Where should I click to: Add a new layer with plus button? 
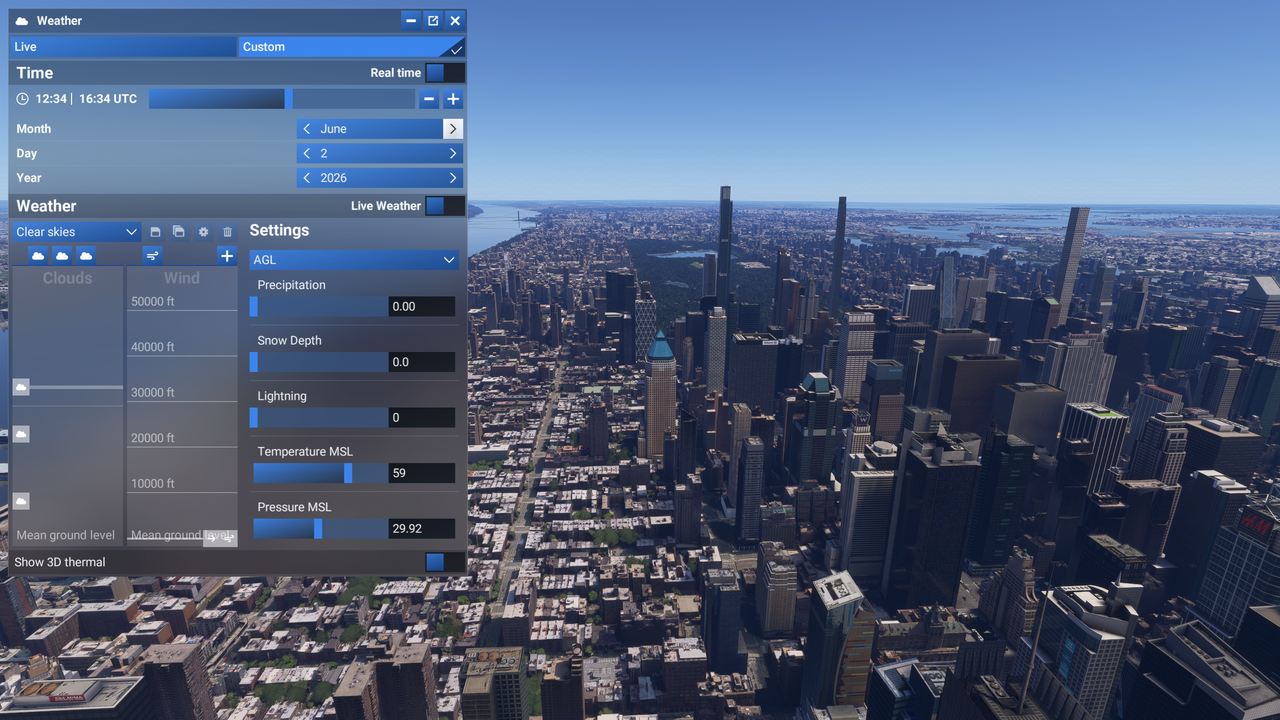[x=227, y=256]
